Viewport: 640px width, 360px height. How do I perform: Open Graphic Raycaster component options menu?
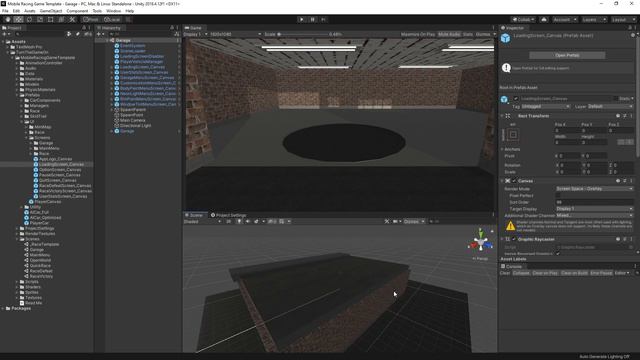[631, 239]
